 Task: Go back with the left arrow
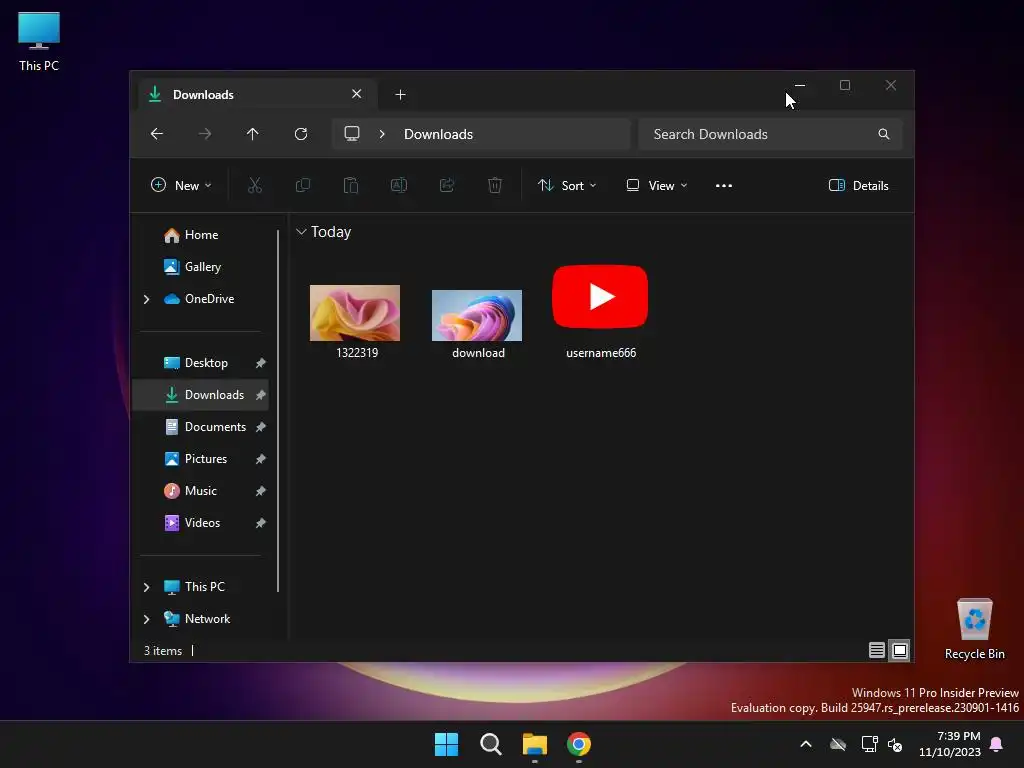coord(157,134)
